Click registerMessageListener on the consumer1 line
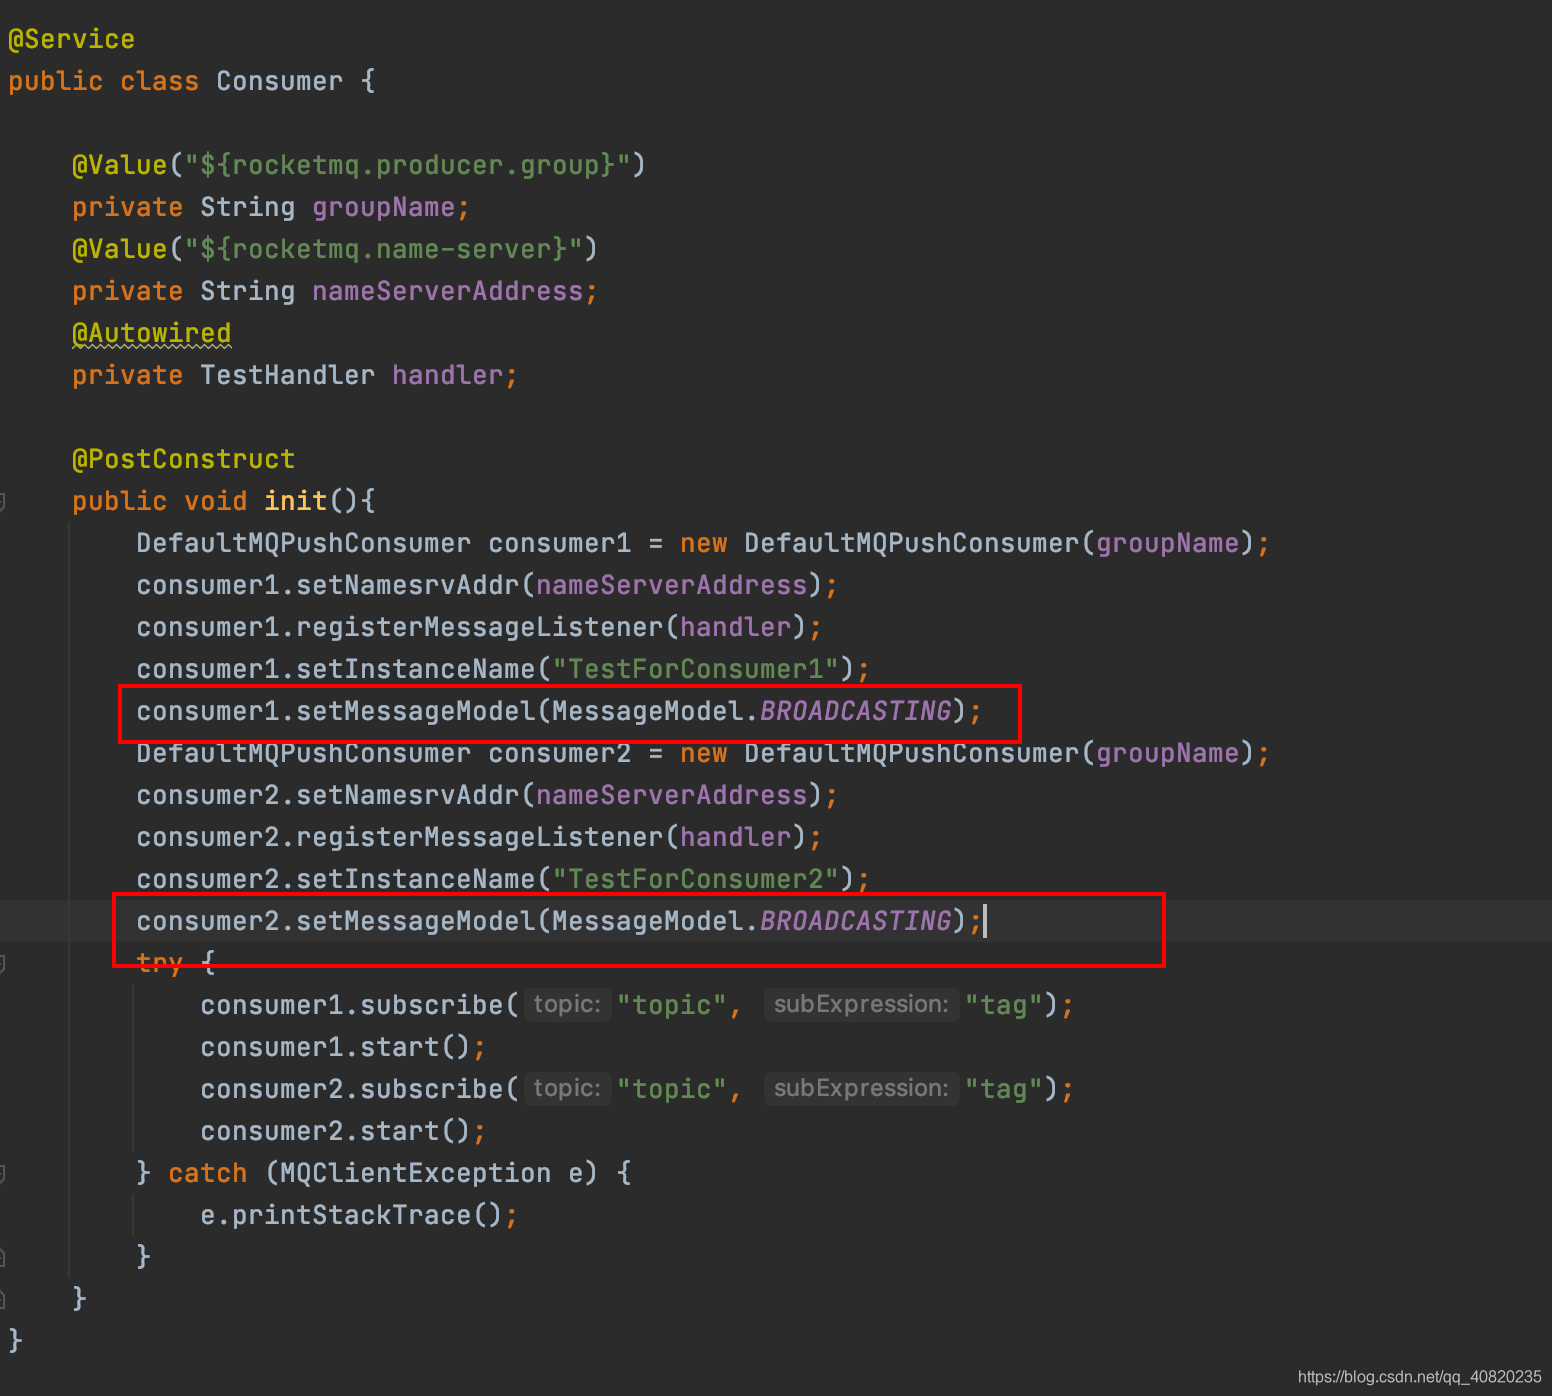The width and height of the screenshot is (1552, 1396). point(479,628)
